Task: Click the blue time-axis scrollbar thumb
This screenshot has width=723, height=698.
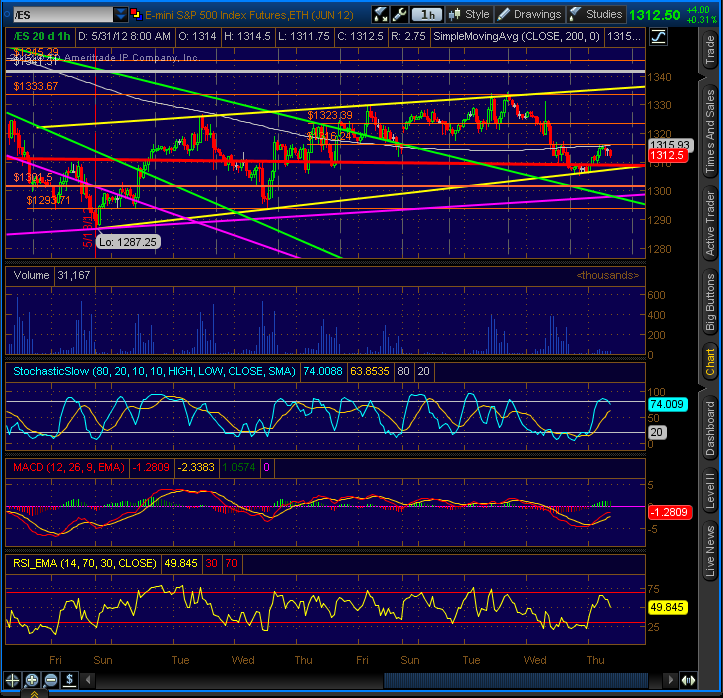Action: click(516, 680)
